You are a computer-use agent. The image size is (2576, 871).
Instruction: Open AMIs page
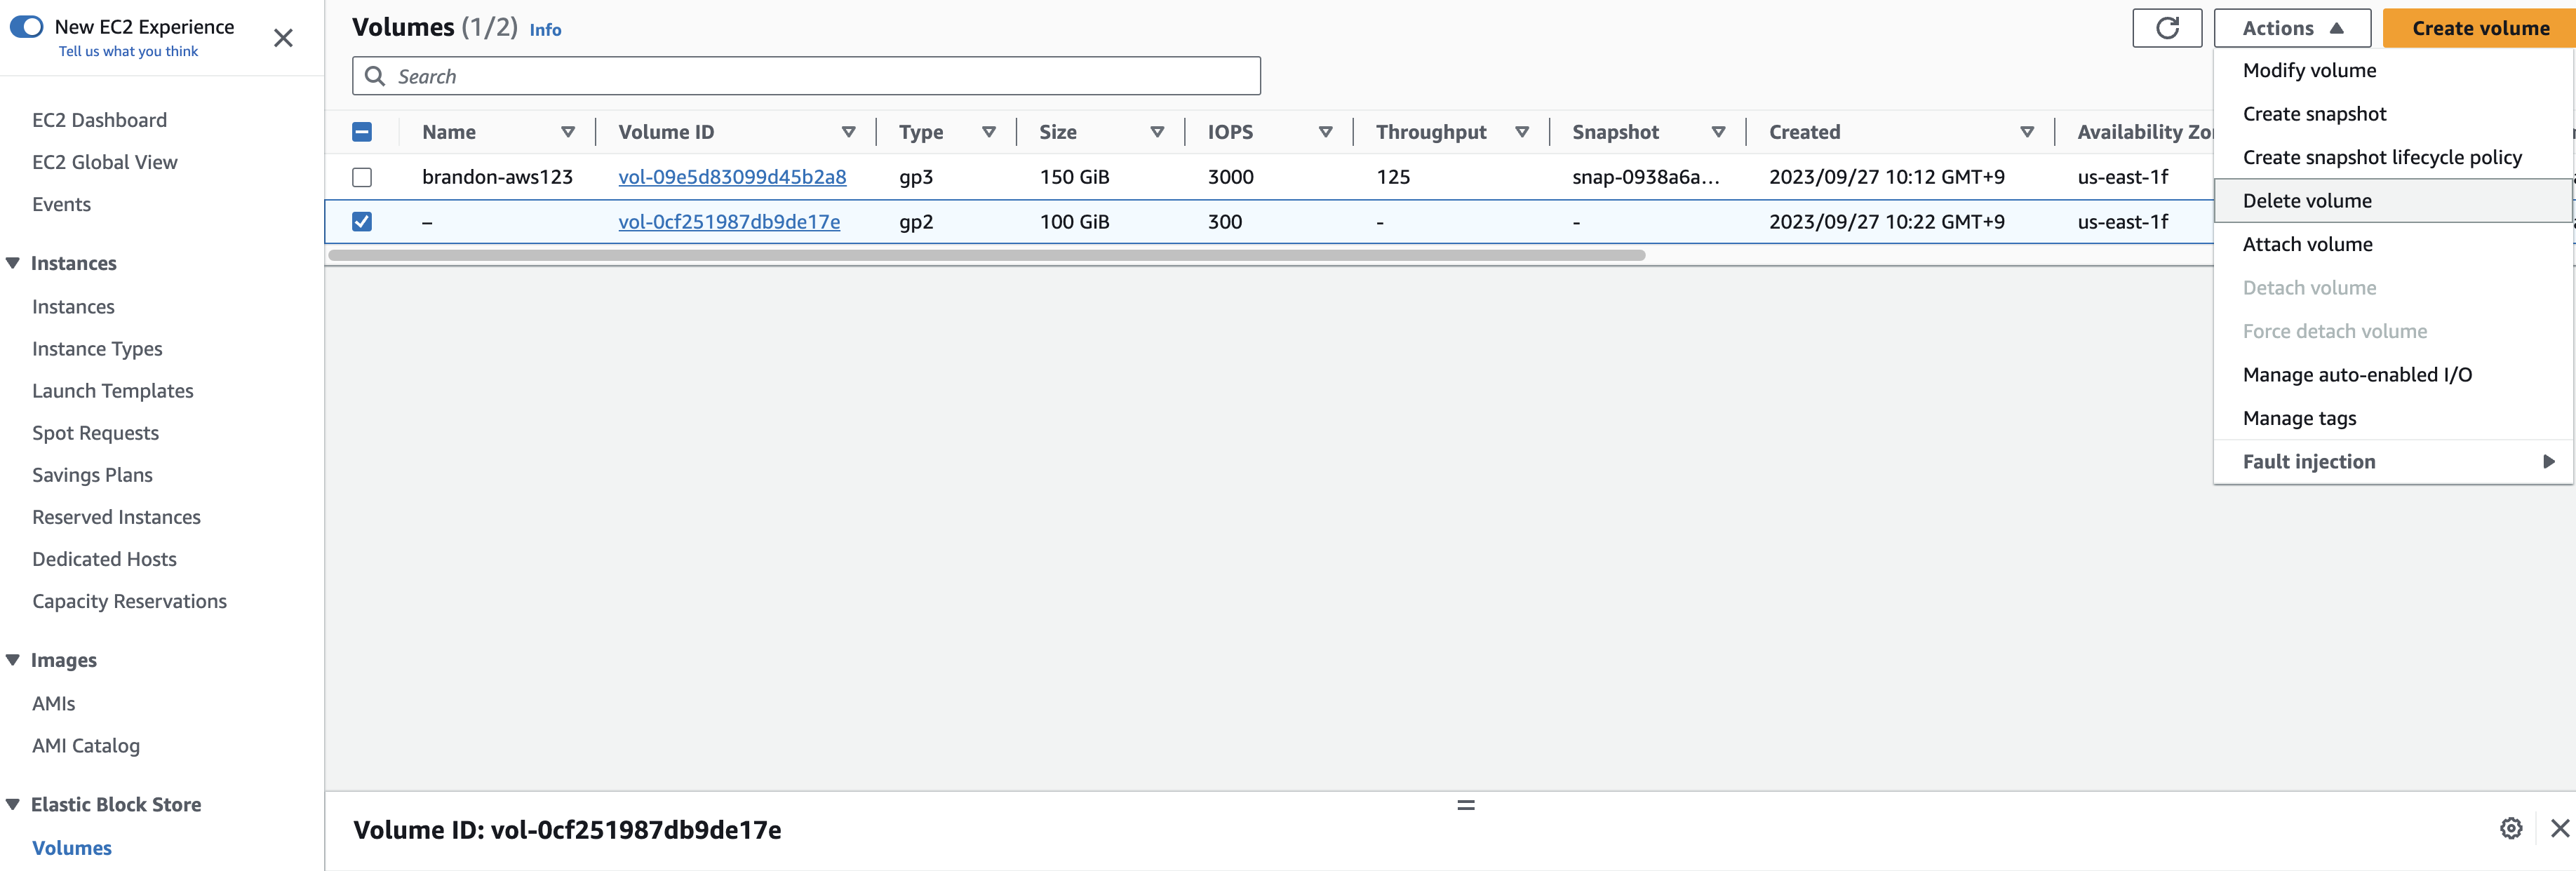point(53,704)
